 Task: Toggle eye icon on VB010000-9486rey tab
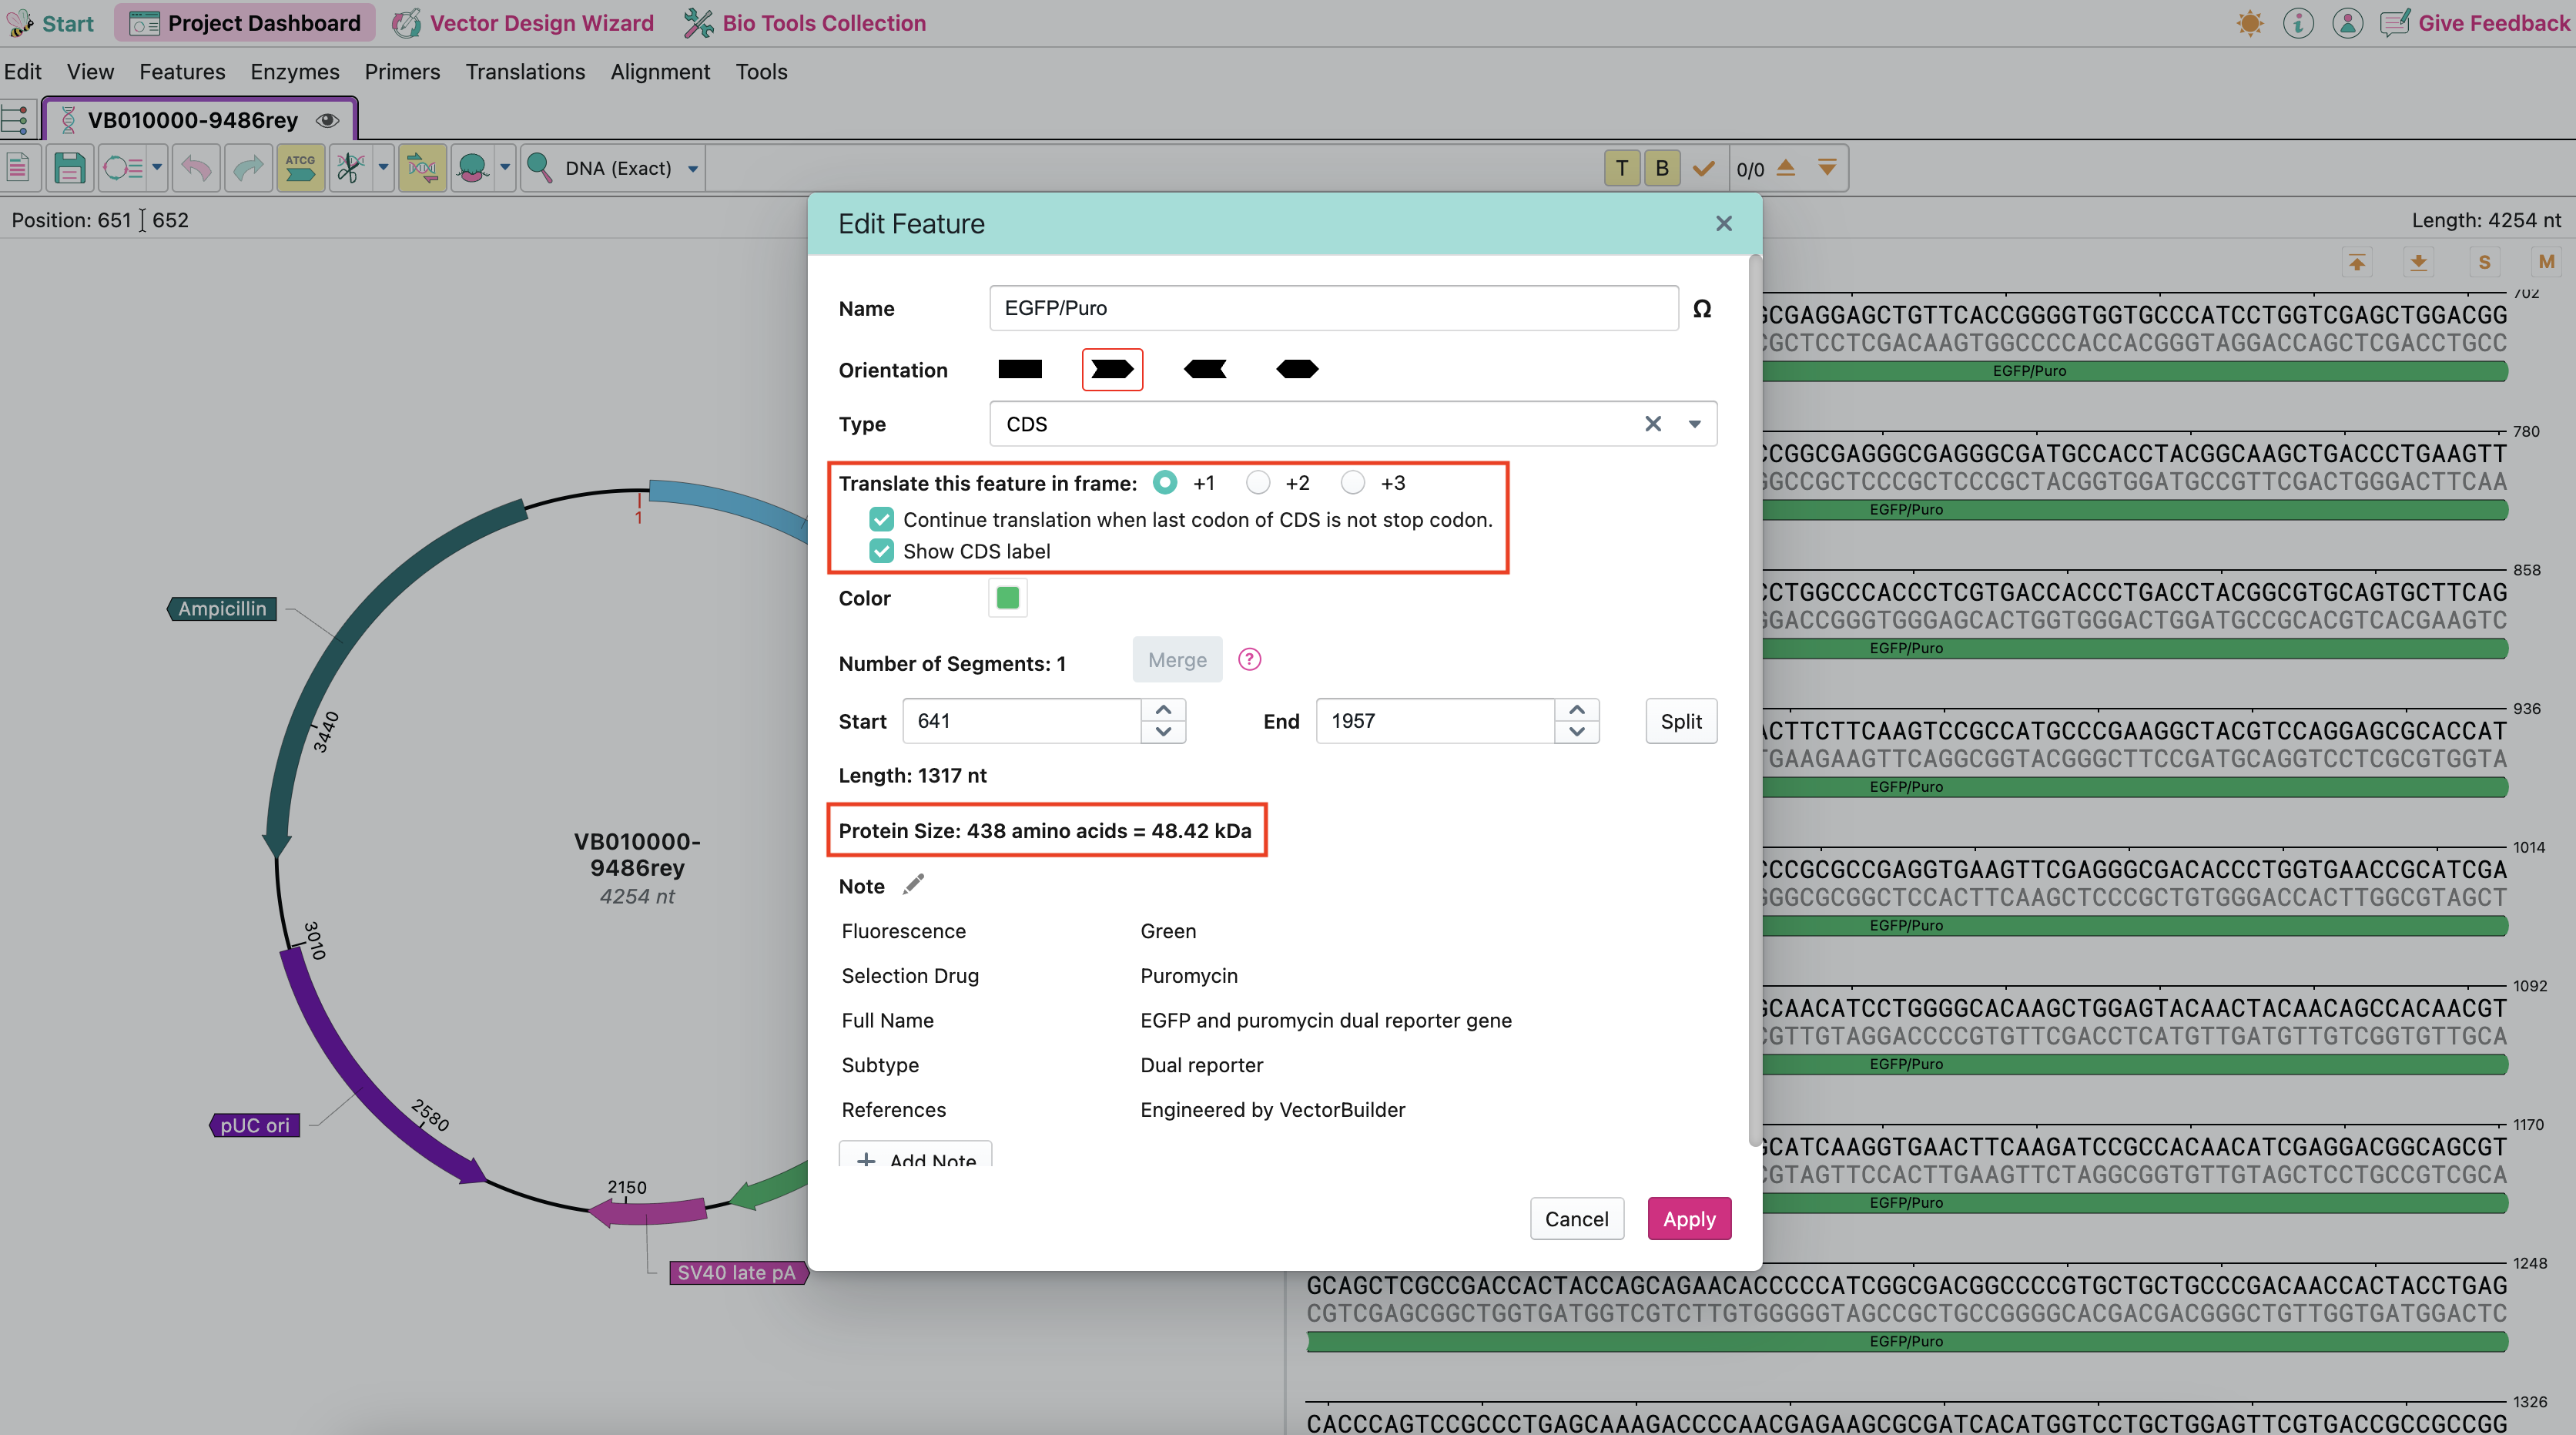pyautogui.click(x=327, y=121)
